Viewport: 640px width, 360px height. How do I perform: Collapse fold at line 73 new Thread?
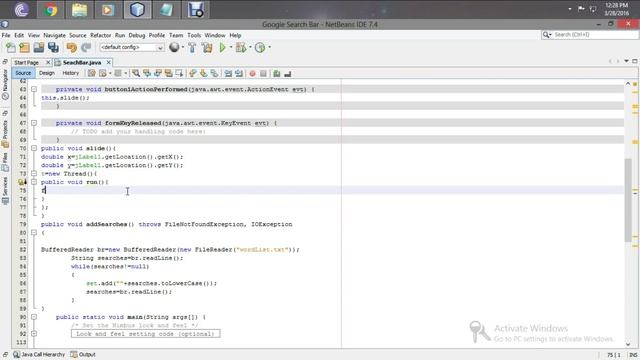[34, 173]
